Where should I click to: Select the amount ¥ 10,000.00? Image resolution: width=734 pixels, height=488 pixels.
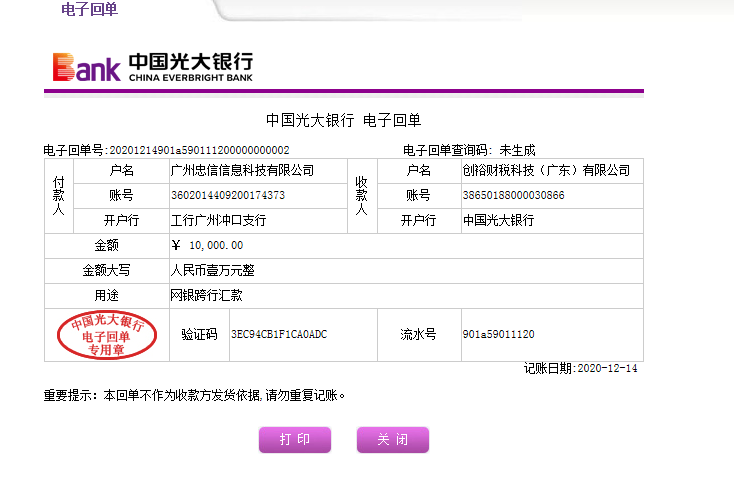[x=207, y=245]
